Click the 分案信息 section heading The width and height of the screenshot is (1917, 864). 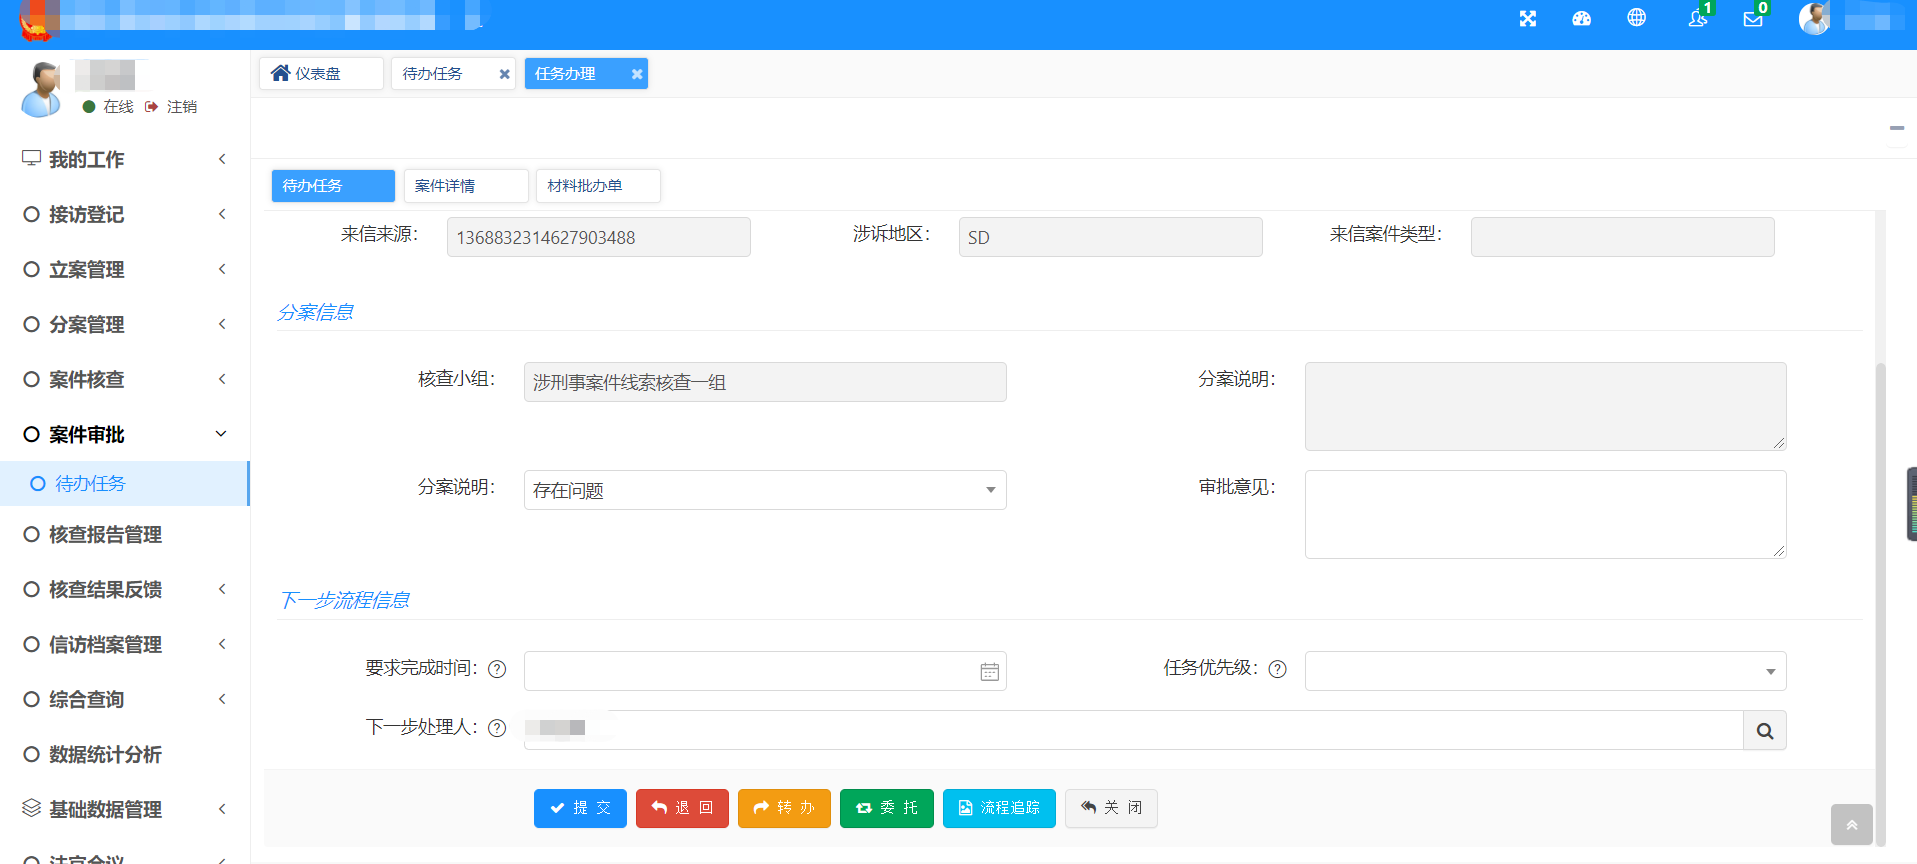(x=315, y=313)
